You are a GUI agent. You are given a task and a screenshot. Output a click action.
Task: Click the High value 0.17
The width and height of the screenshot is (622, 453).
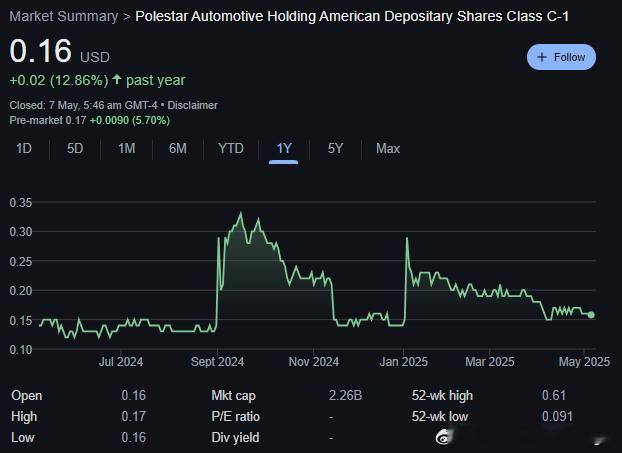[x=134, y=417]
